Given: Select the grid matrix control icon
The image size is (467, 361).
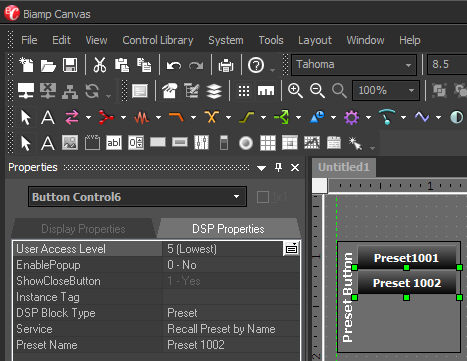Looking at the screenshot, I should click(268, 143).
